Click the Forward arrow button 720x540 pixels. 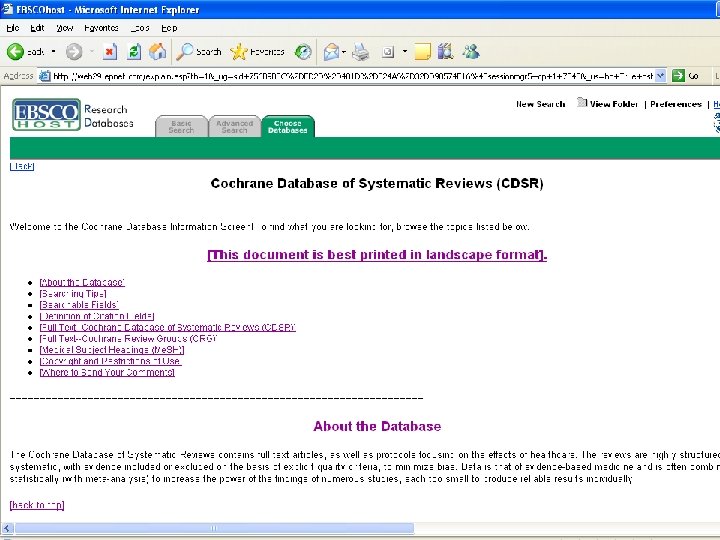tap(74, 52)
